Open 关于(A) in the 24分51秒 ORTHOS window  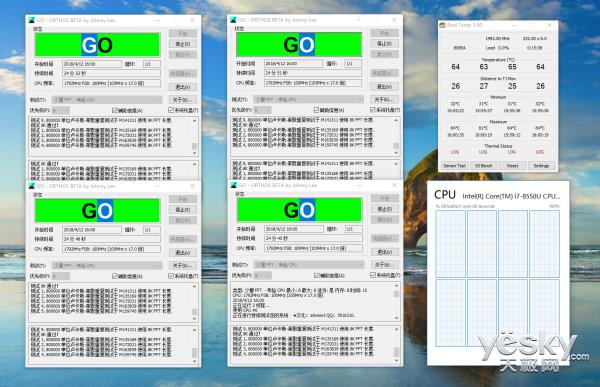pos(384,100)
